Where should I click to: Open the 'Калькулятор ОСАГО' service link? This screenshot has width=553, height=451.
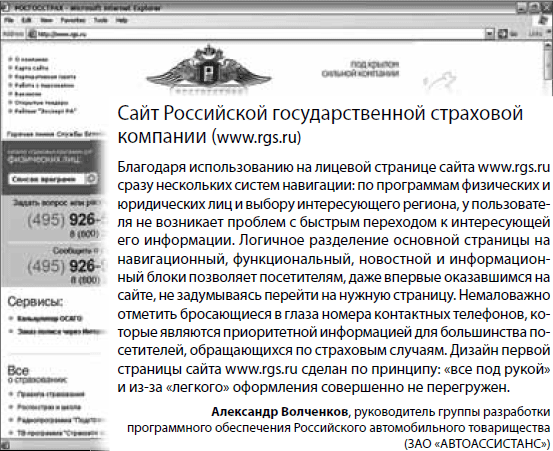49,318
